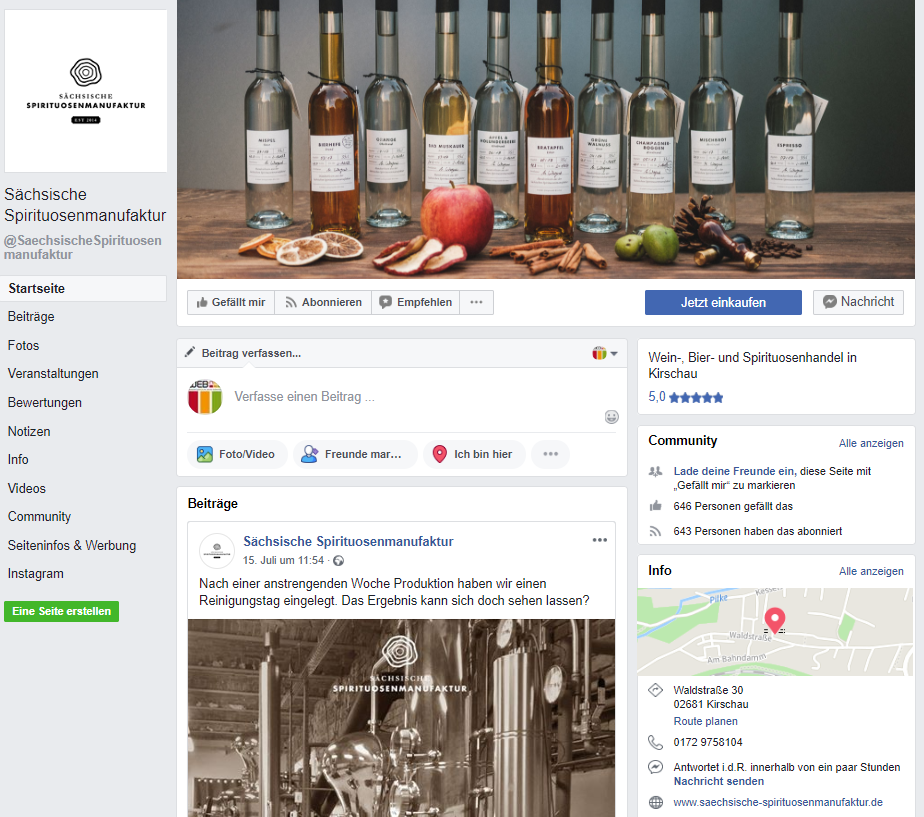Show more composer options after Ich bin hier
Image resolution: width=924 pixels, height=817 pixels.
pos(550,454)
